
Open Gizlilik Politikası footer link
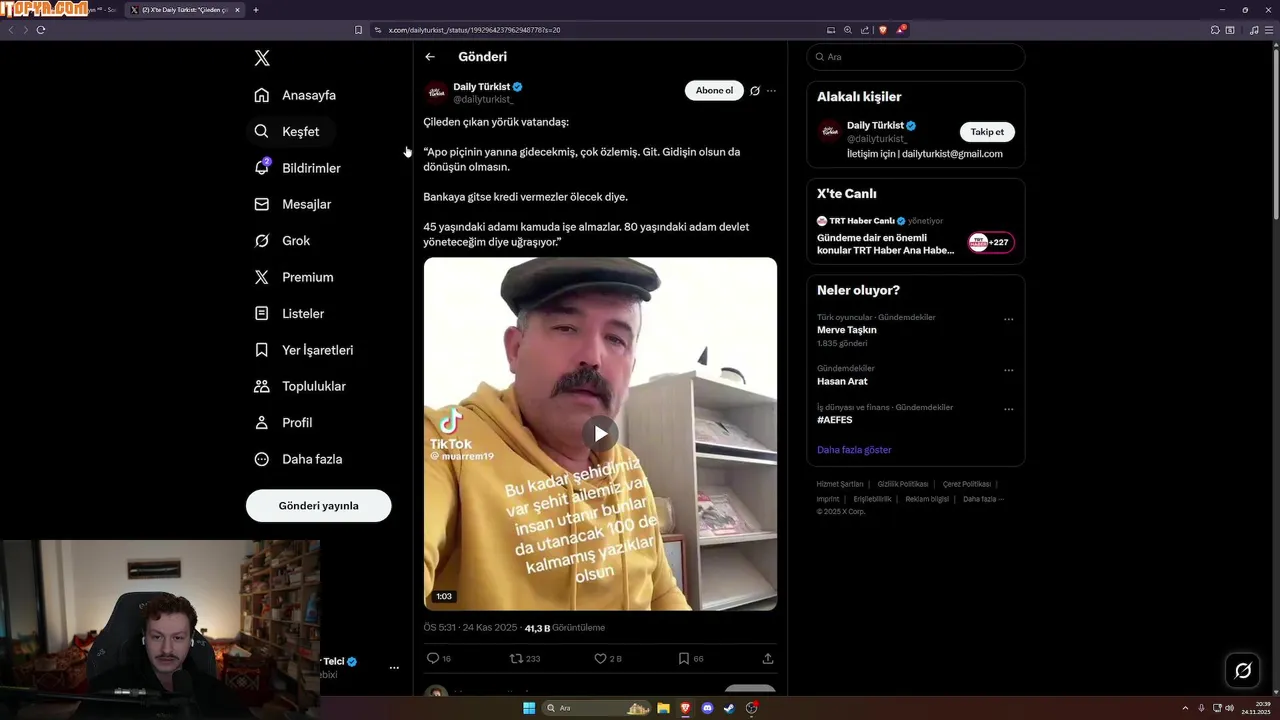tap(903, 484)
